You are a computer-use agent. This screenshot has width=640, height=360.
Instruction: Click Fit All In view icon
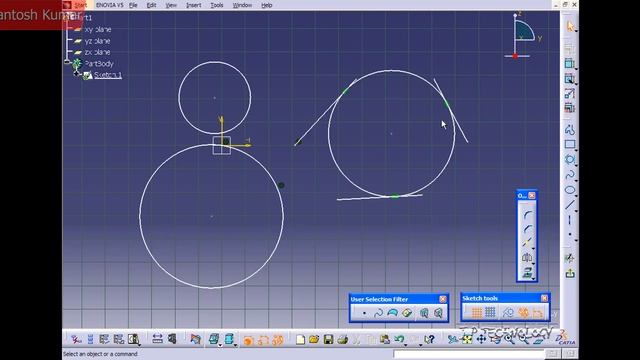pyautogui.click(x=467, y=339)
